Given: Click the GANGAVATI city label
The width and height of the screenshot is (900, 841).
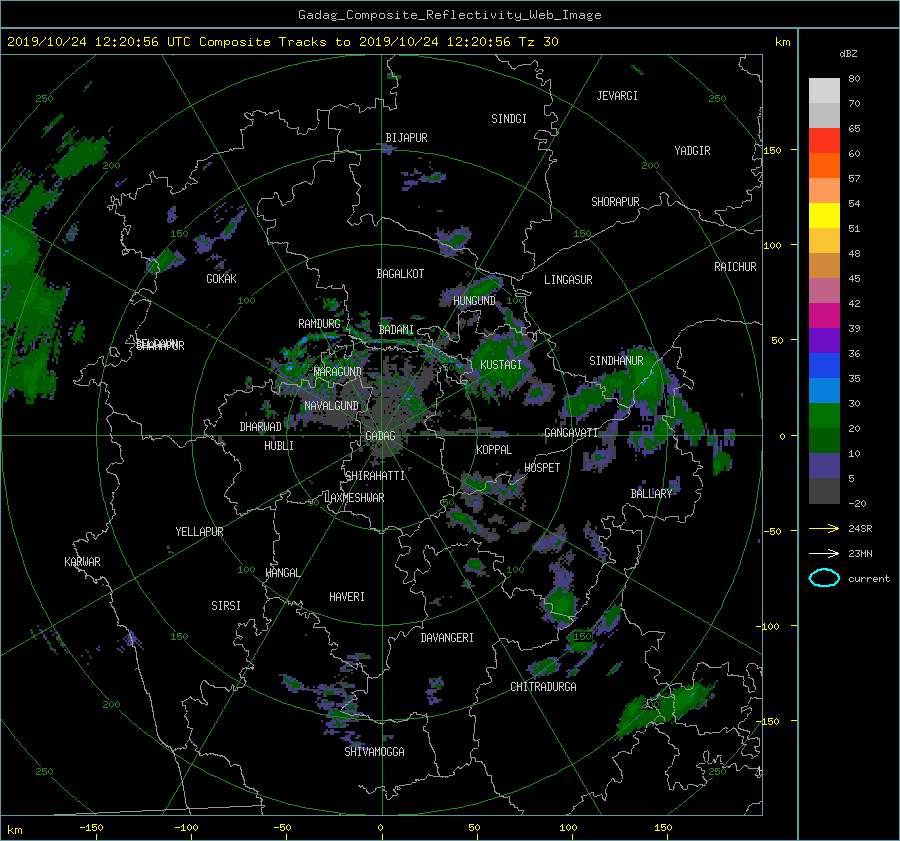Looking at the screenshot, I should [x=571, y=432].
